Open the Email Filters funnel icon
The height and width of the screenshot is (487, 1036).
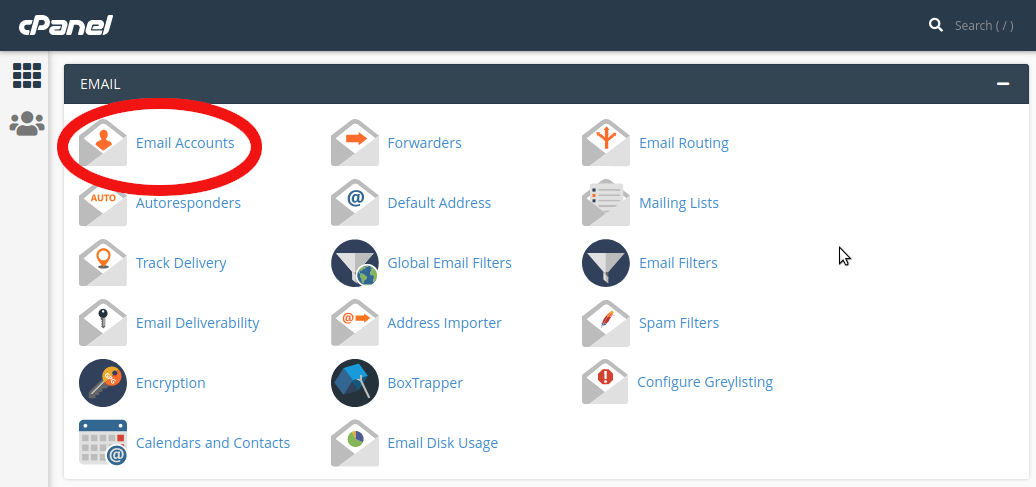coord(606,263)
